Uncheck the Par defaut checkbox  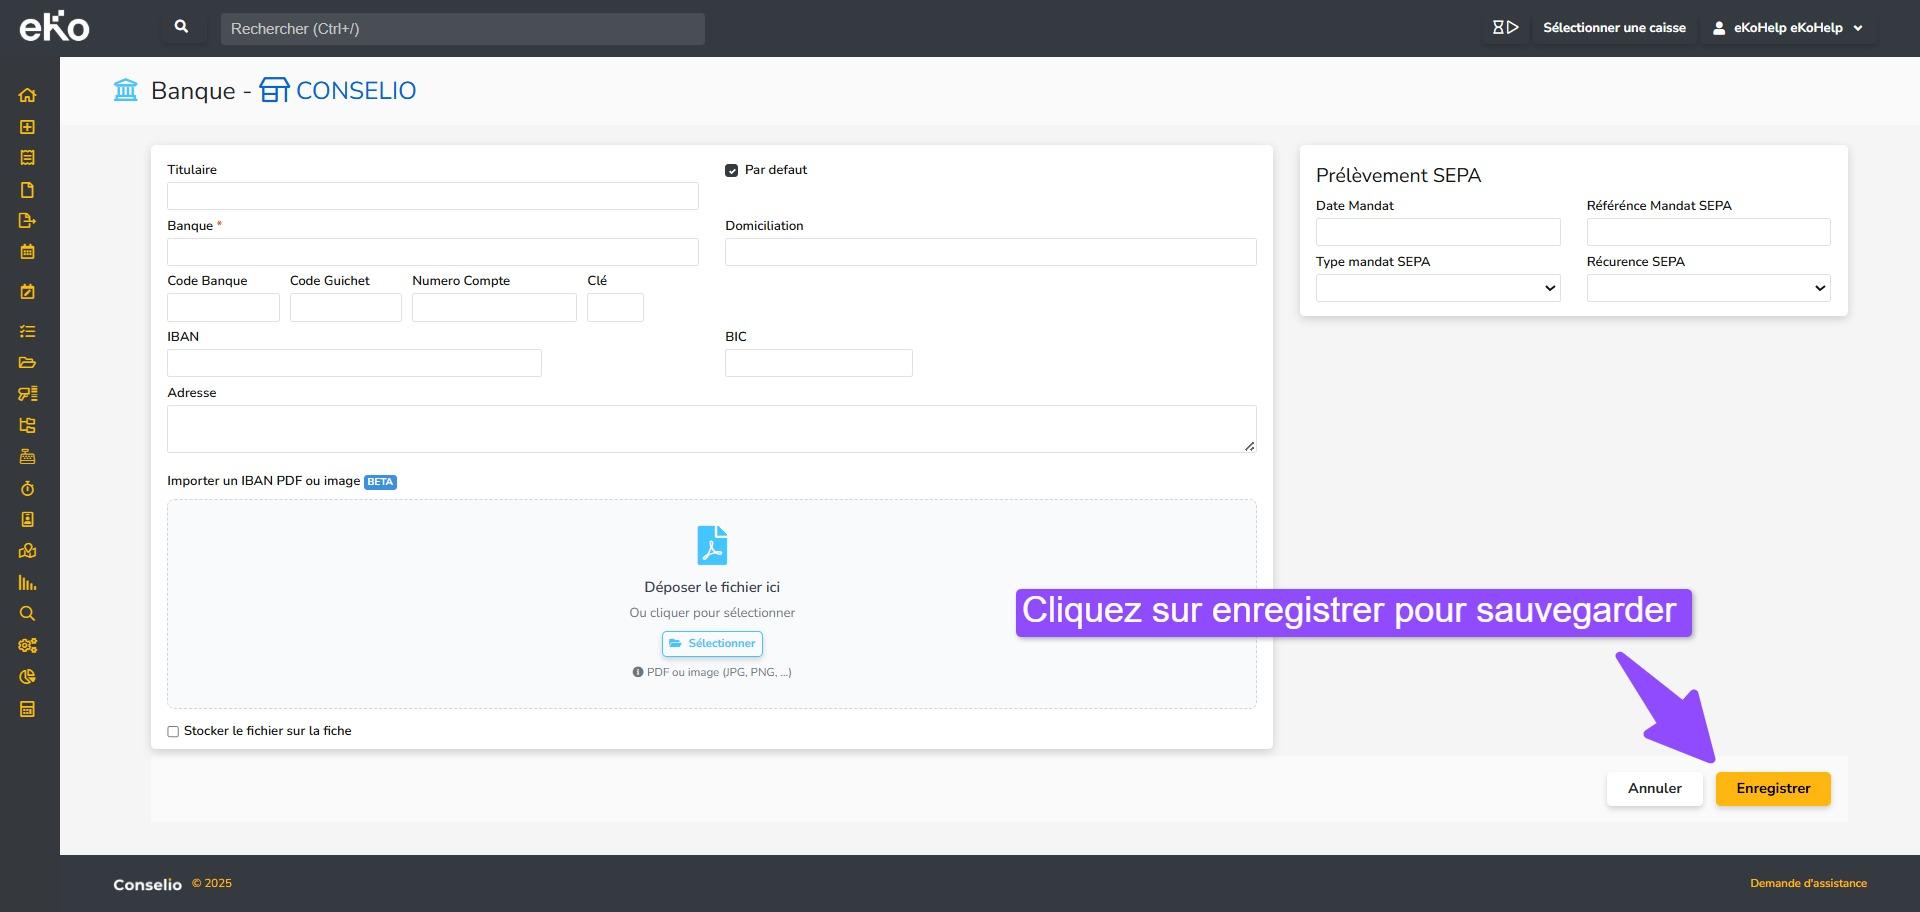pyautogui.click(x=731, y=171)
